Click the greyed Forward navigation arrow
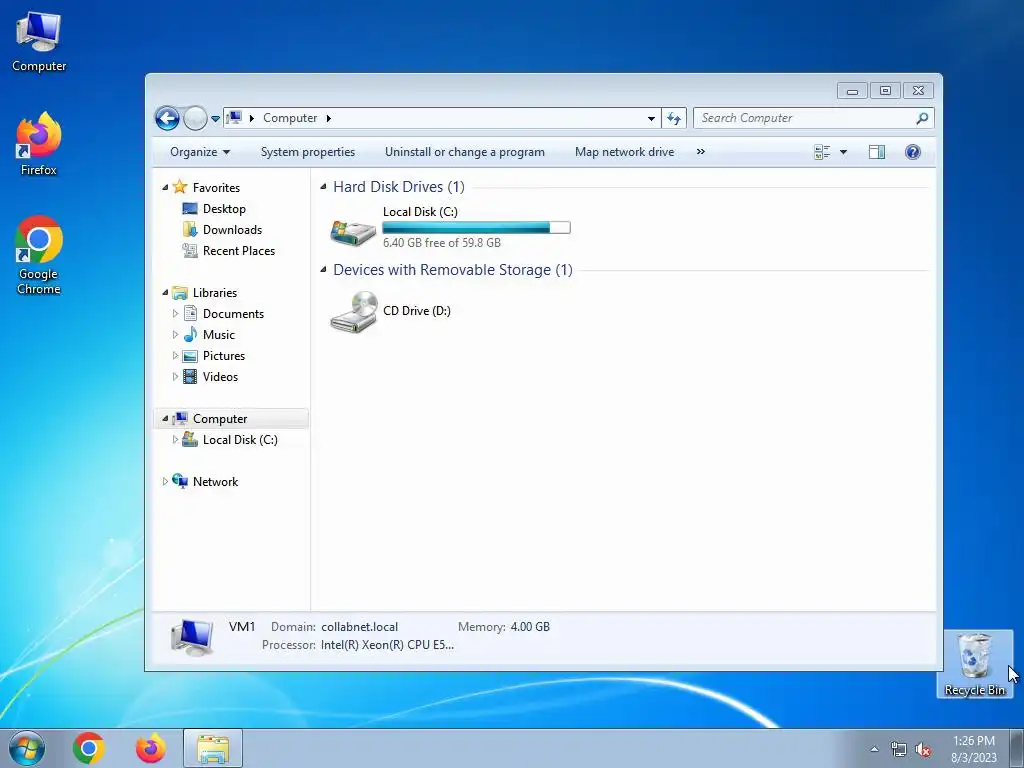The height and width of the screenshot is (768, 1024). (x=195, y=118)
